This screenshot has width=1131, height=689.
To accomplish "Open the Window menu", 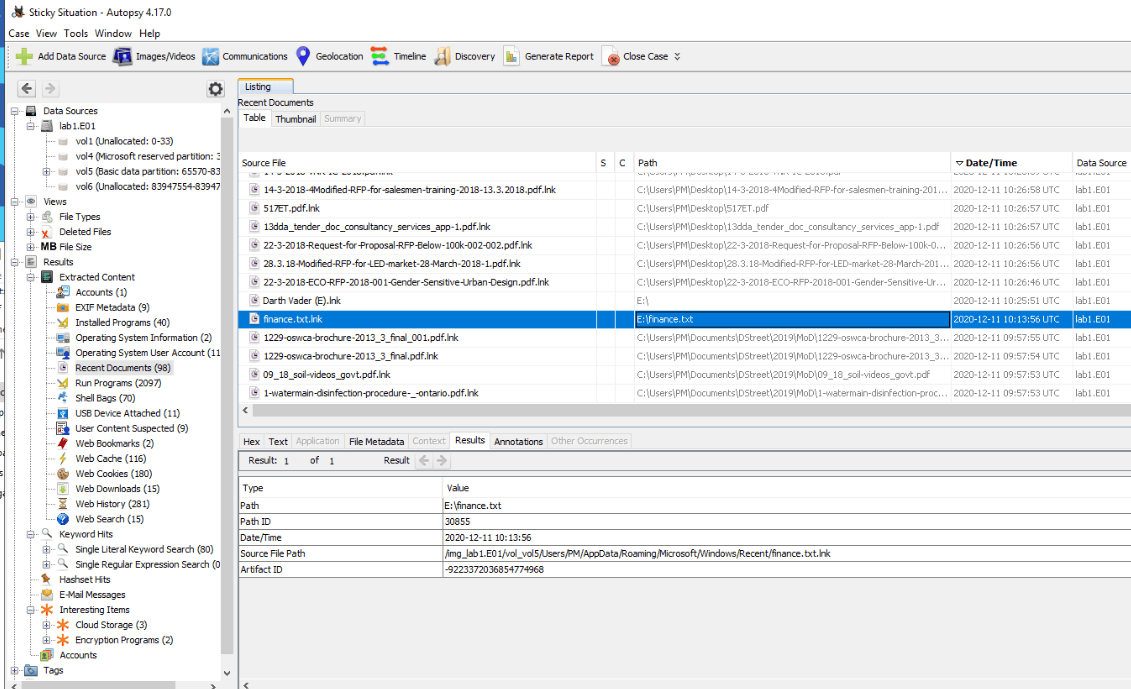I will 113,33.
